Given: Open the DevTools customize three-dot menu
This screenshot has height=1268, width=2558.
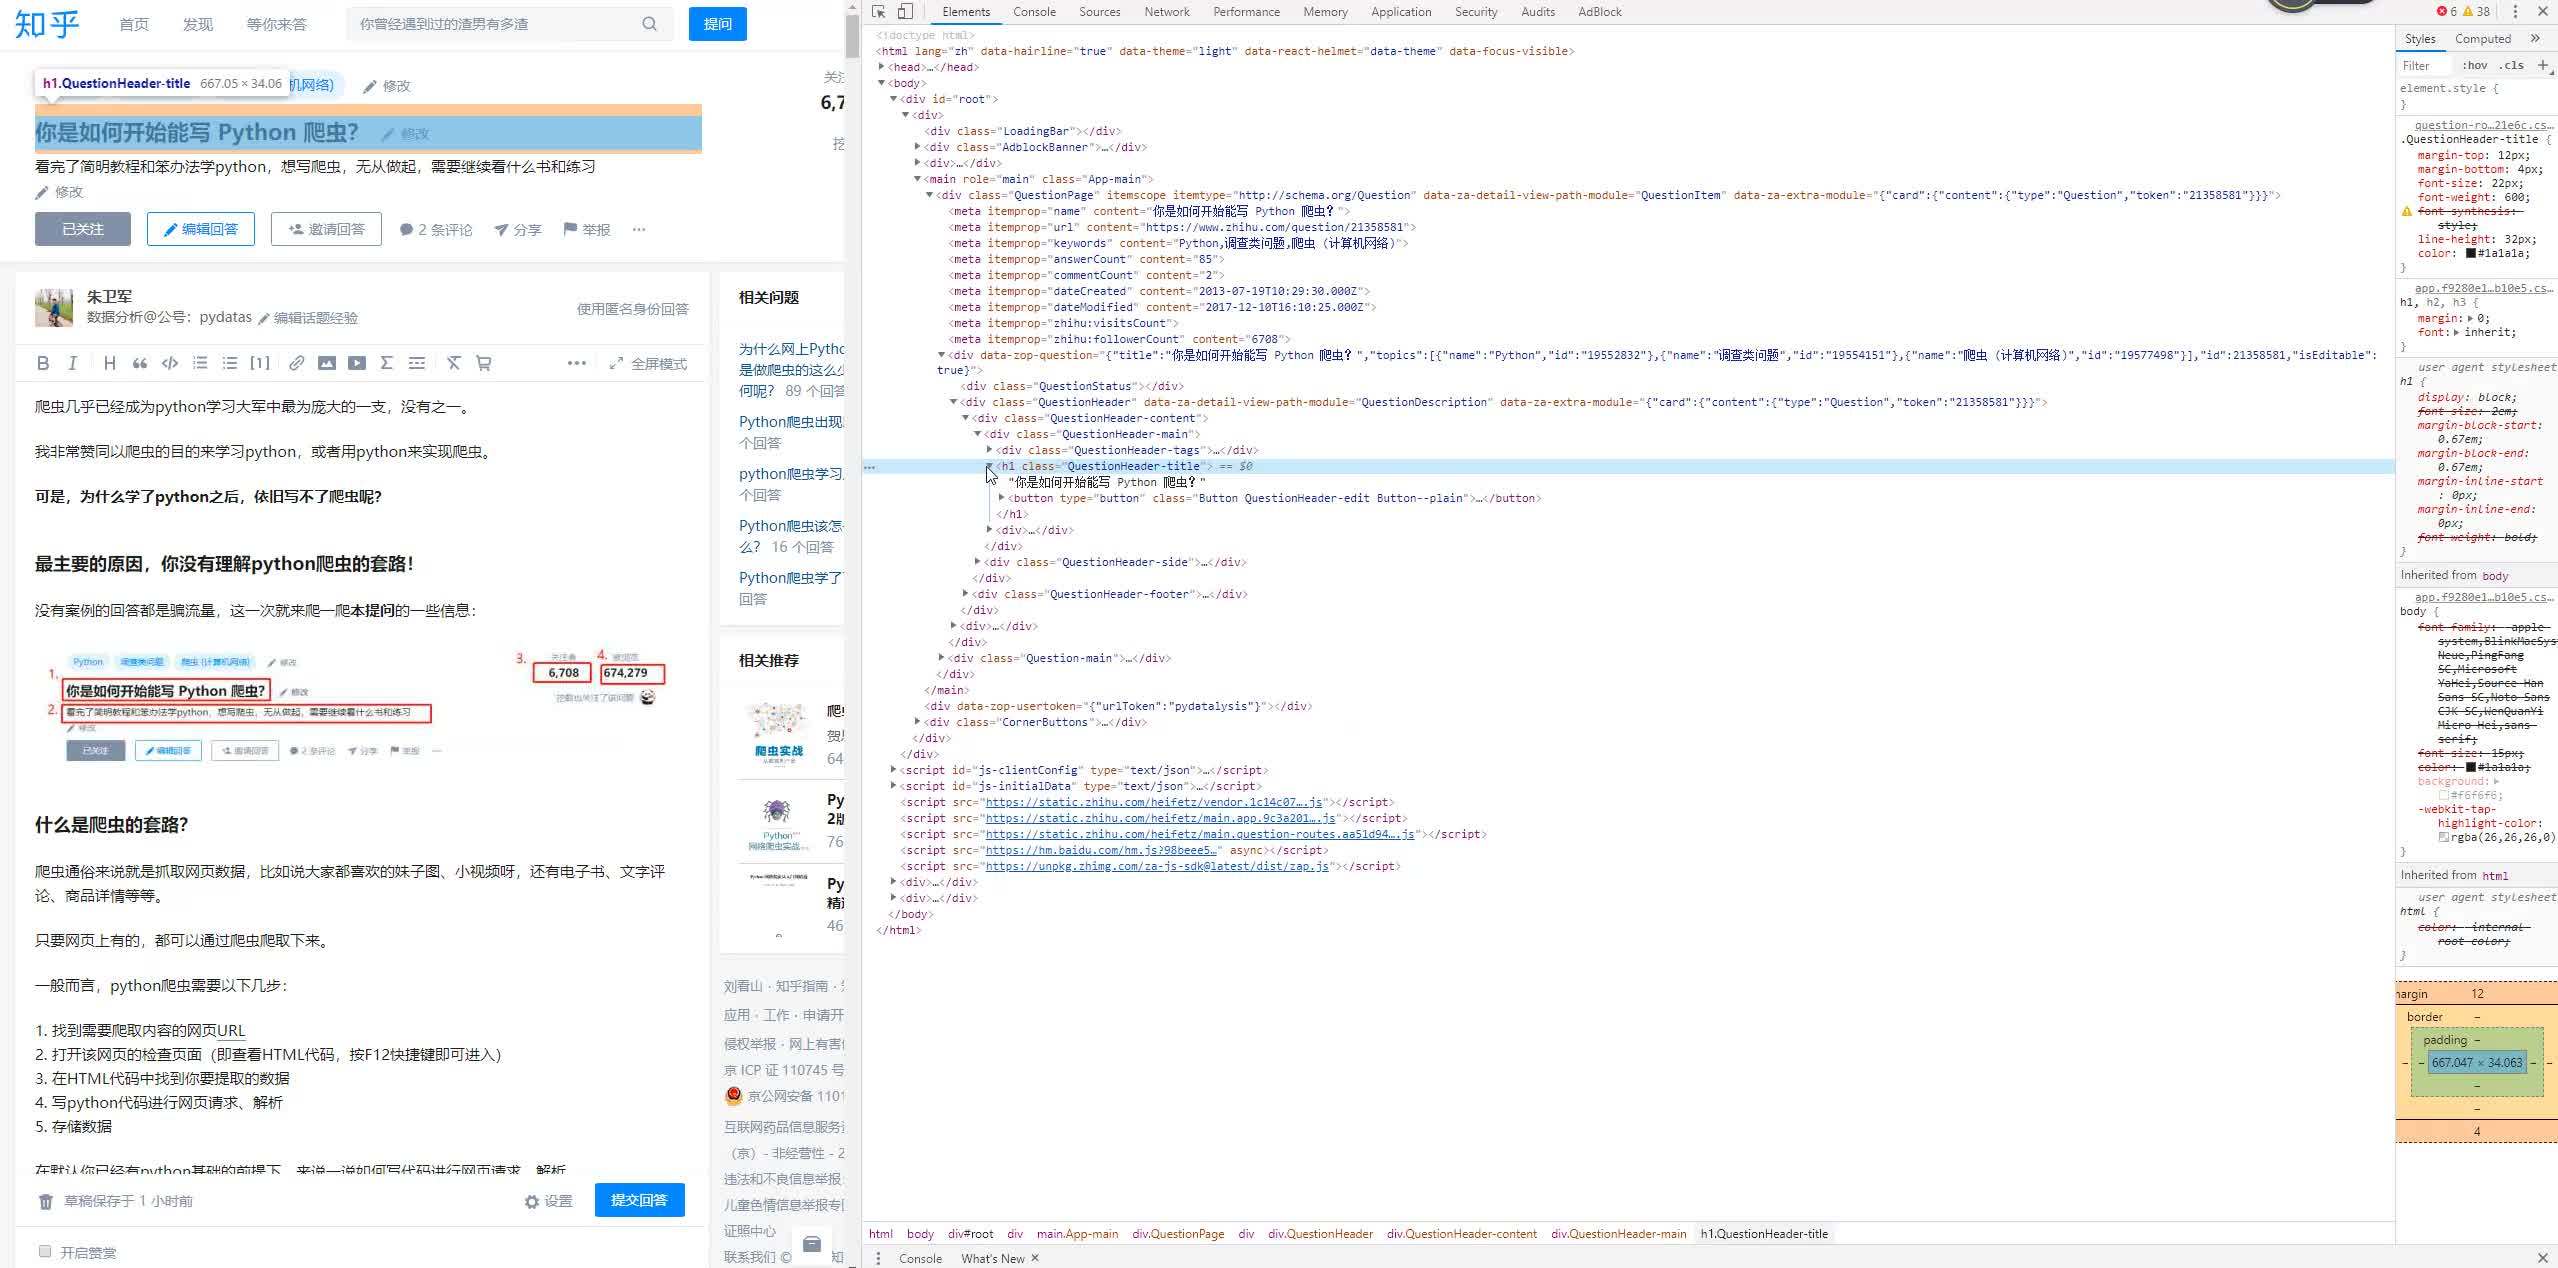Looking at the screenshot, I should [2515, 12].
